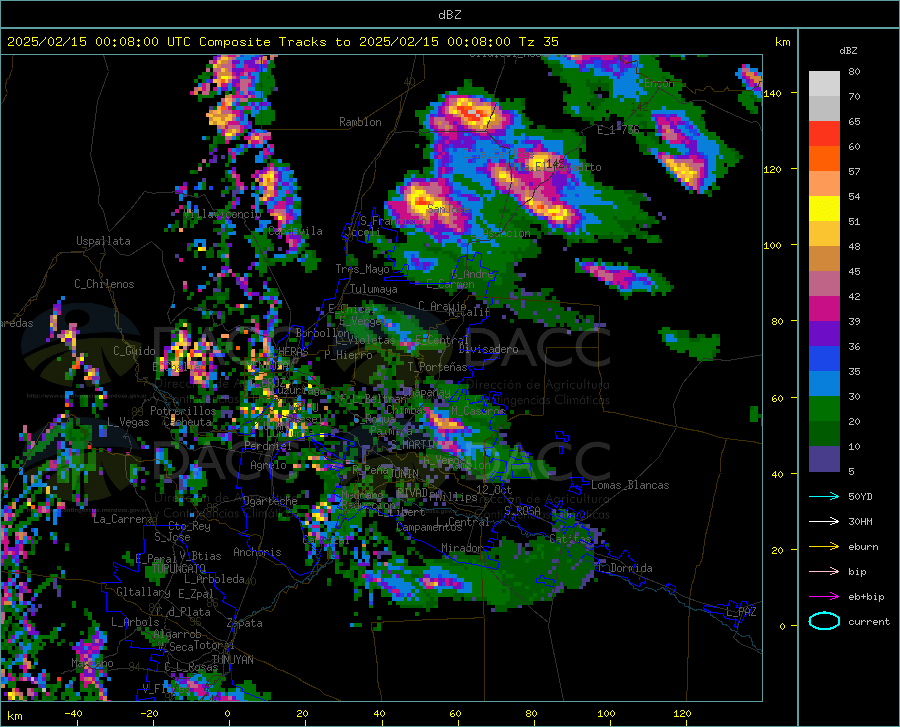
Task: Click the white 30HM arrow in the legend
Action: (x=824, y=522)
